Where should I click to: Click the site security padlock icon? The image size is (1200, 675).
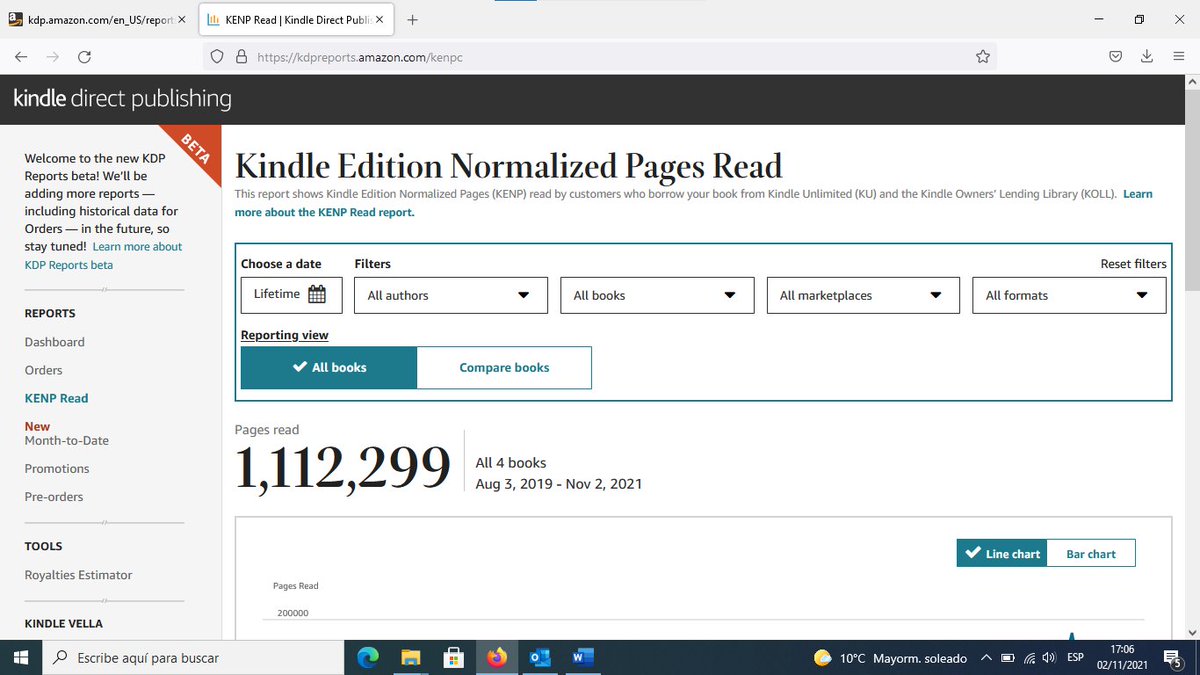tap(241, 57)
